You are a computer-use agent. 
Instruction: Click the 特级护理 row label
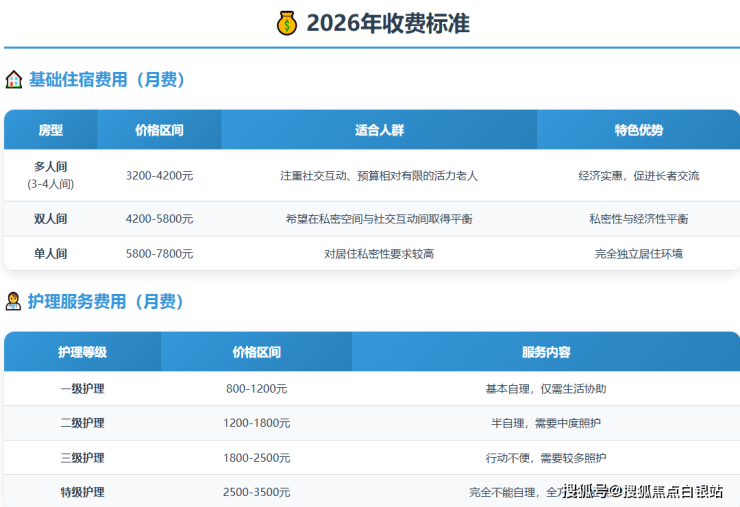[82, 492]
